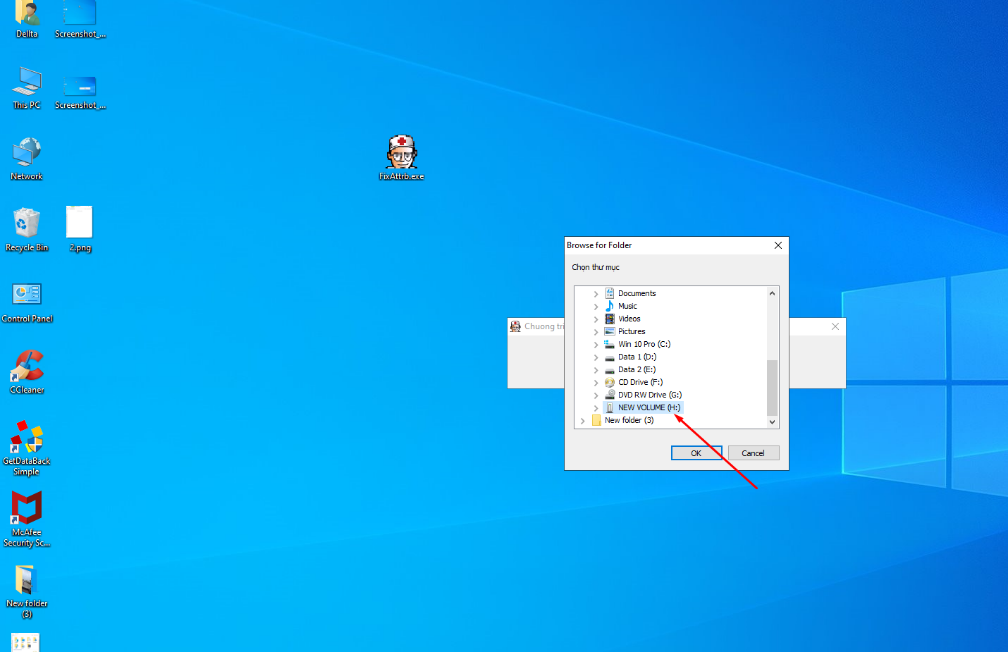Close the Browse for Folder dialog
Image resolution: width=1008 pixels, height=652 pixels.
point(778,245)
